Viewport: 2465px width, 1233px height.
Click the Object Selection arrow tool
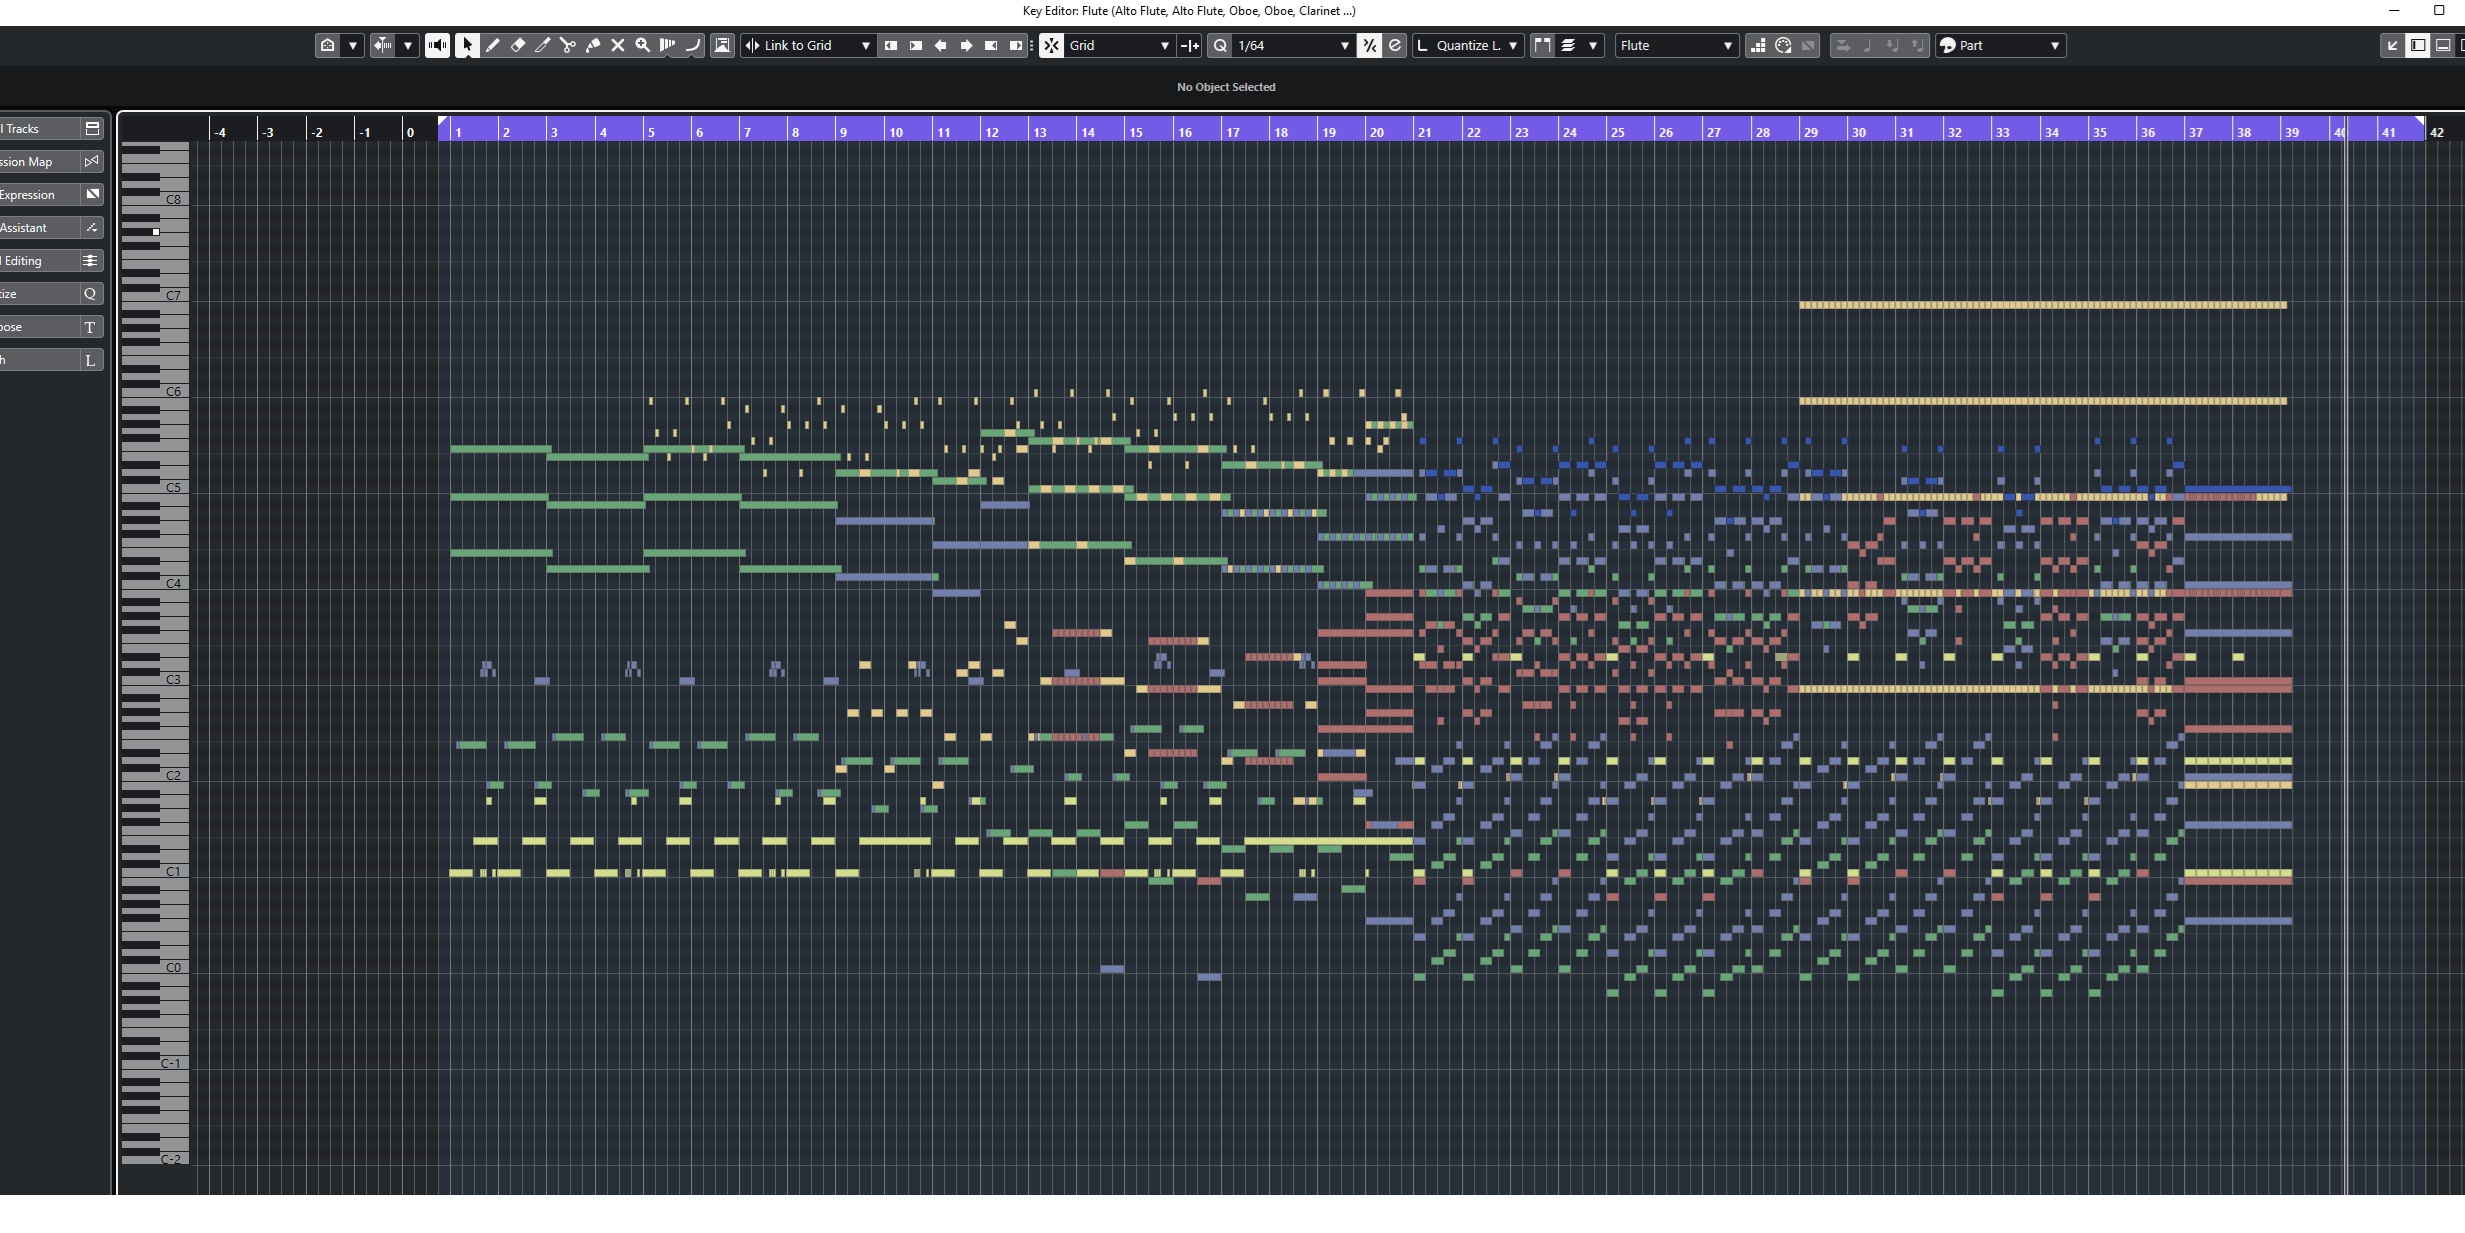tap(467, 45)
